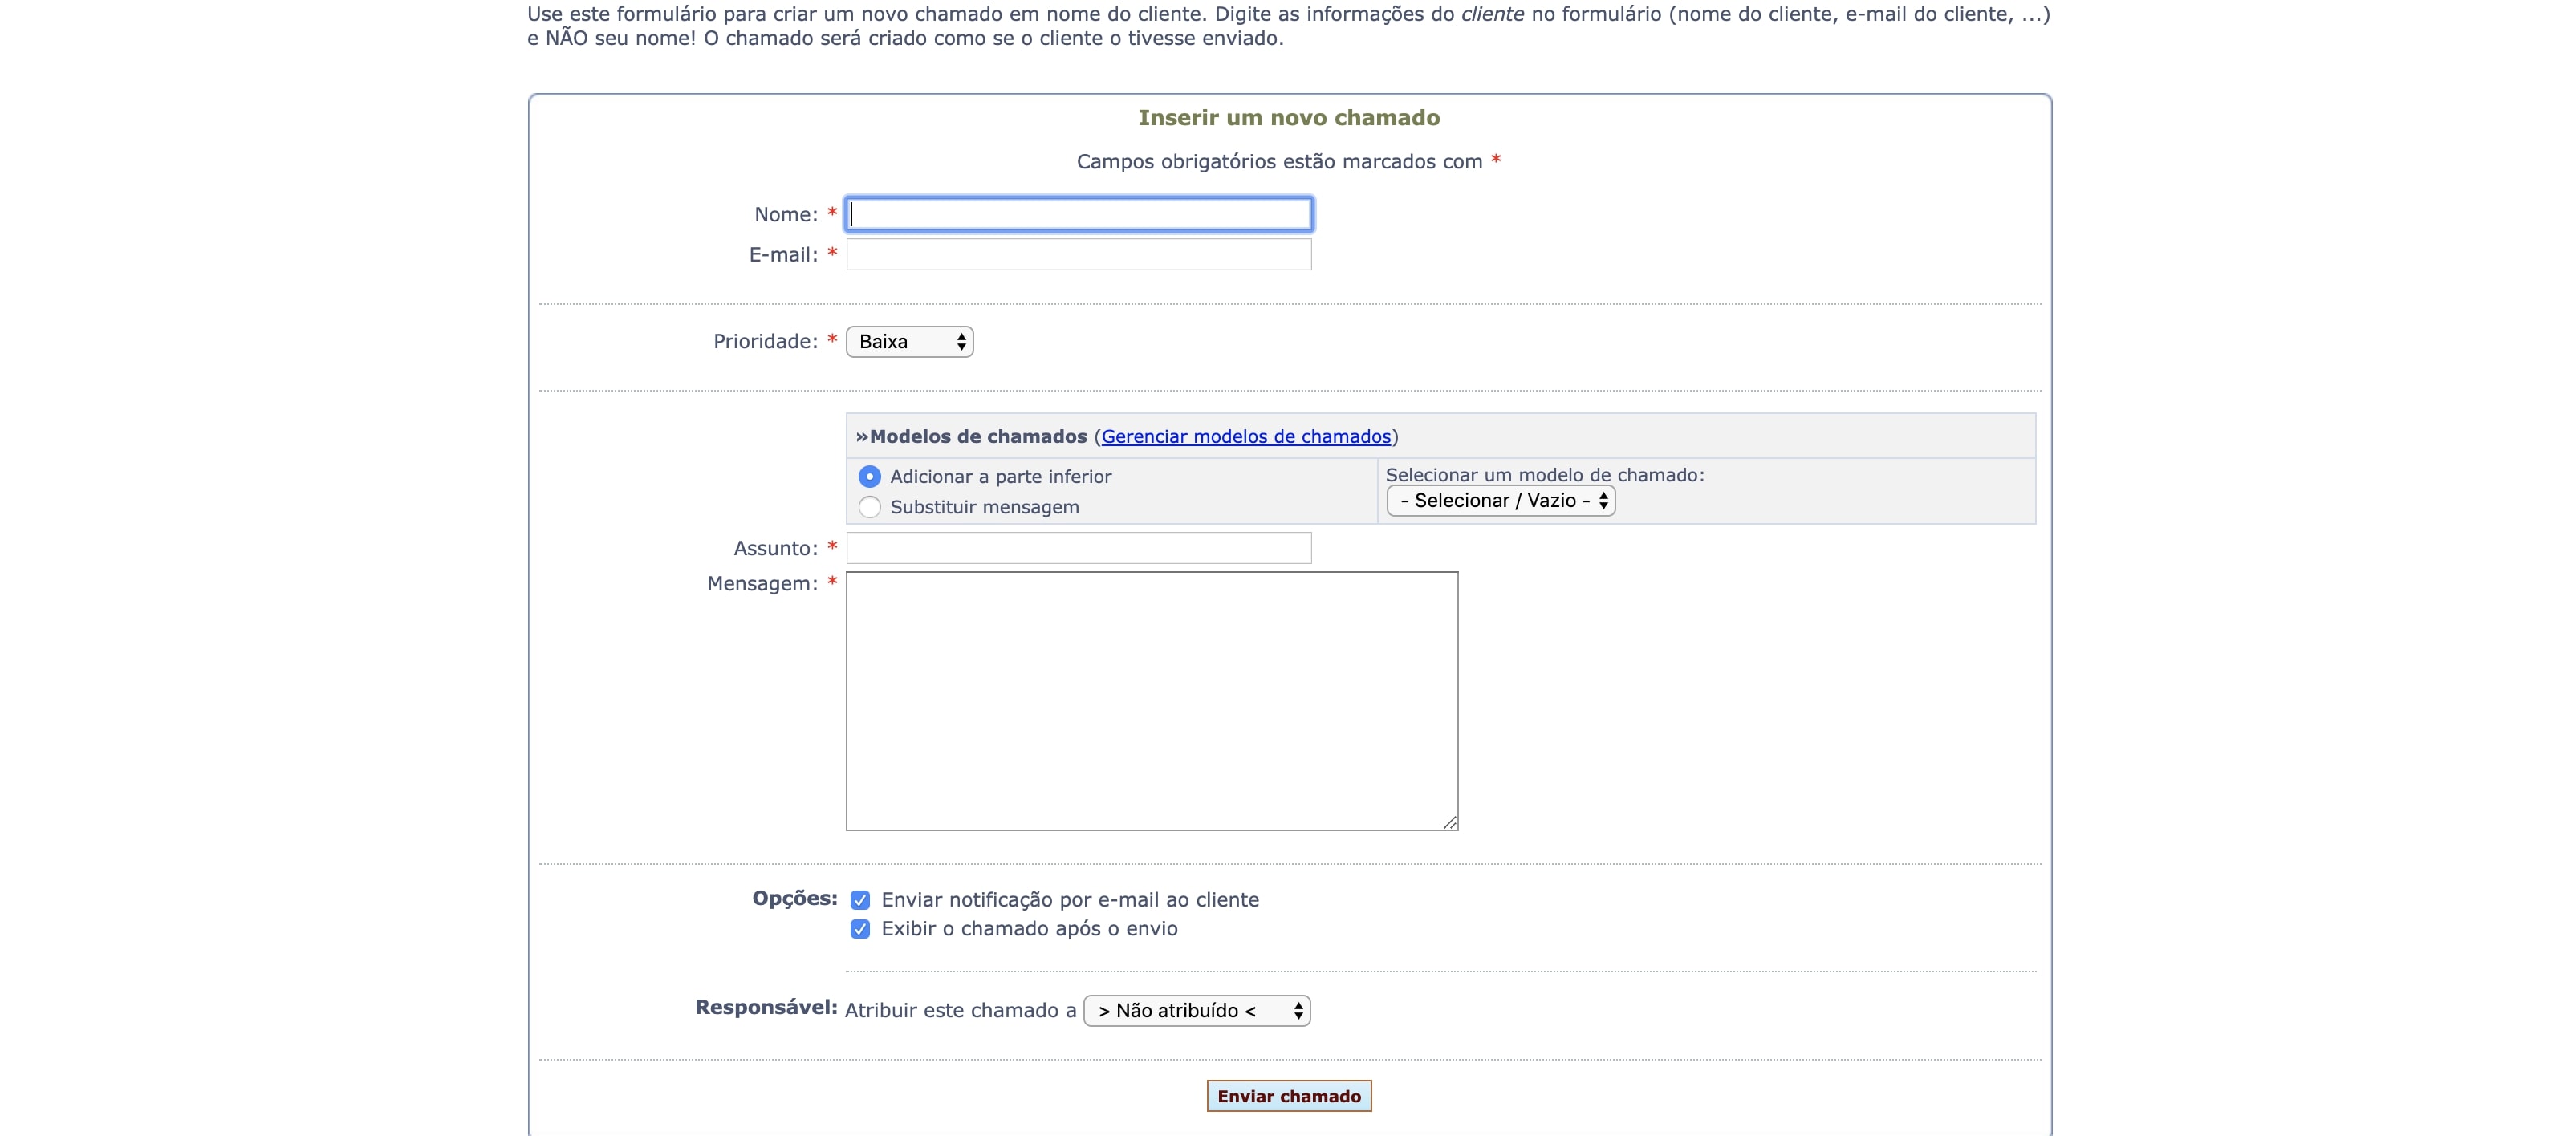Screen dimensions: 2576x1136
Task: Open the Prioridade dropdown showing Baixa
Action: 908,342
